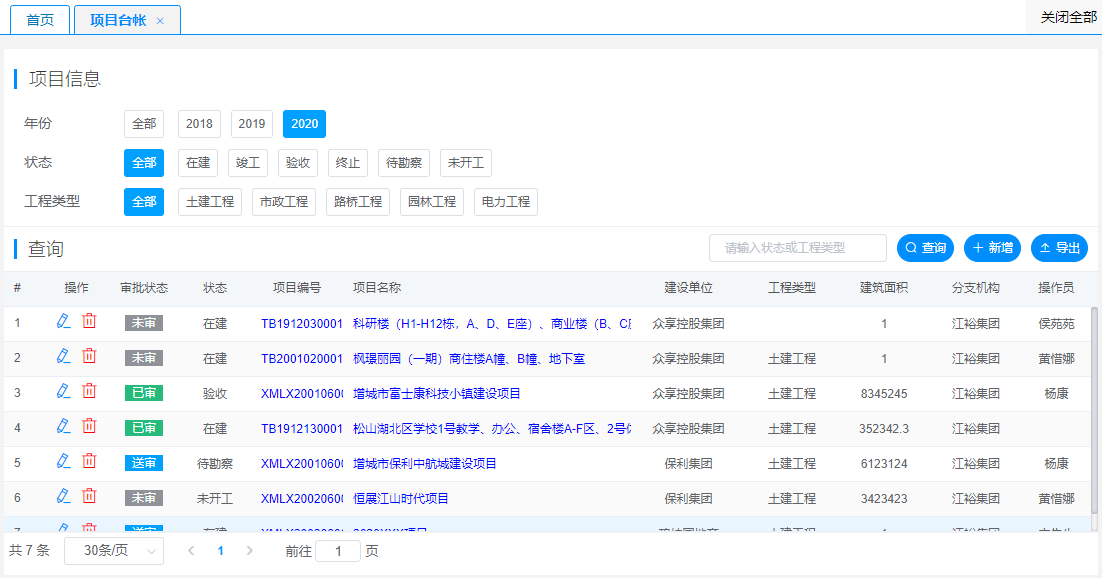Screen dimensions: 1102x578
Task: Select 全部 in the 年份 filter
Action: tap(144, 124)
